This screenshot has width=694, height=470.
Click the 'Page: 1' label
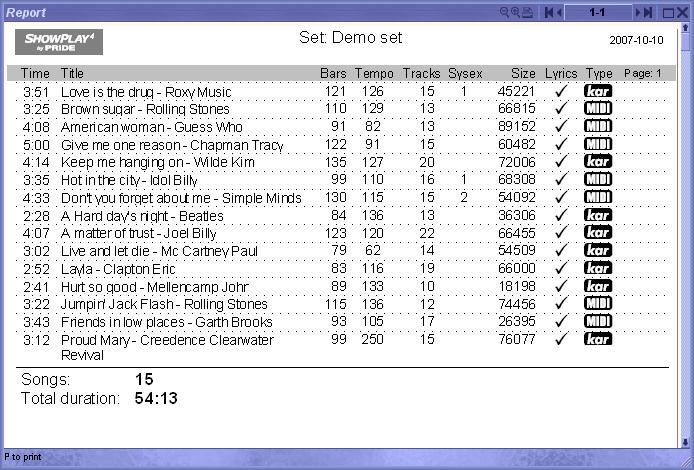coord(643,73)
